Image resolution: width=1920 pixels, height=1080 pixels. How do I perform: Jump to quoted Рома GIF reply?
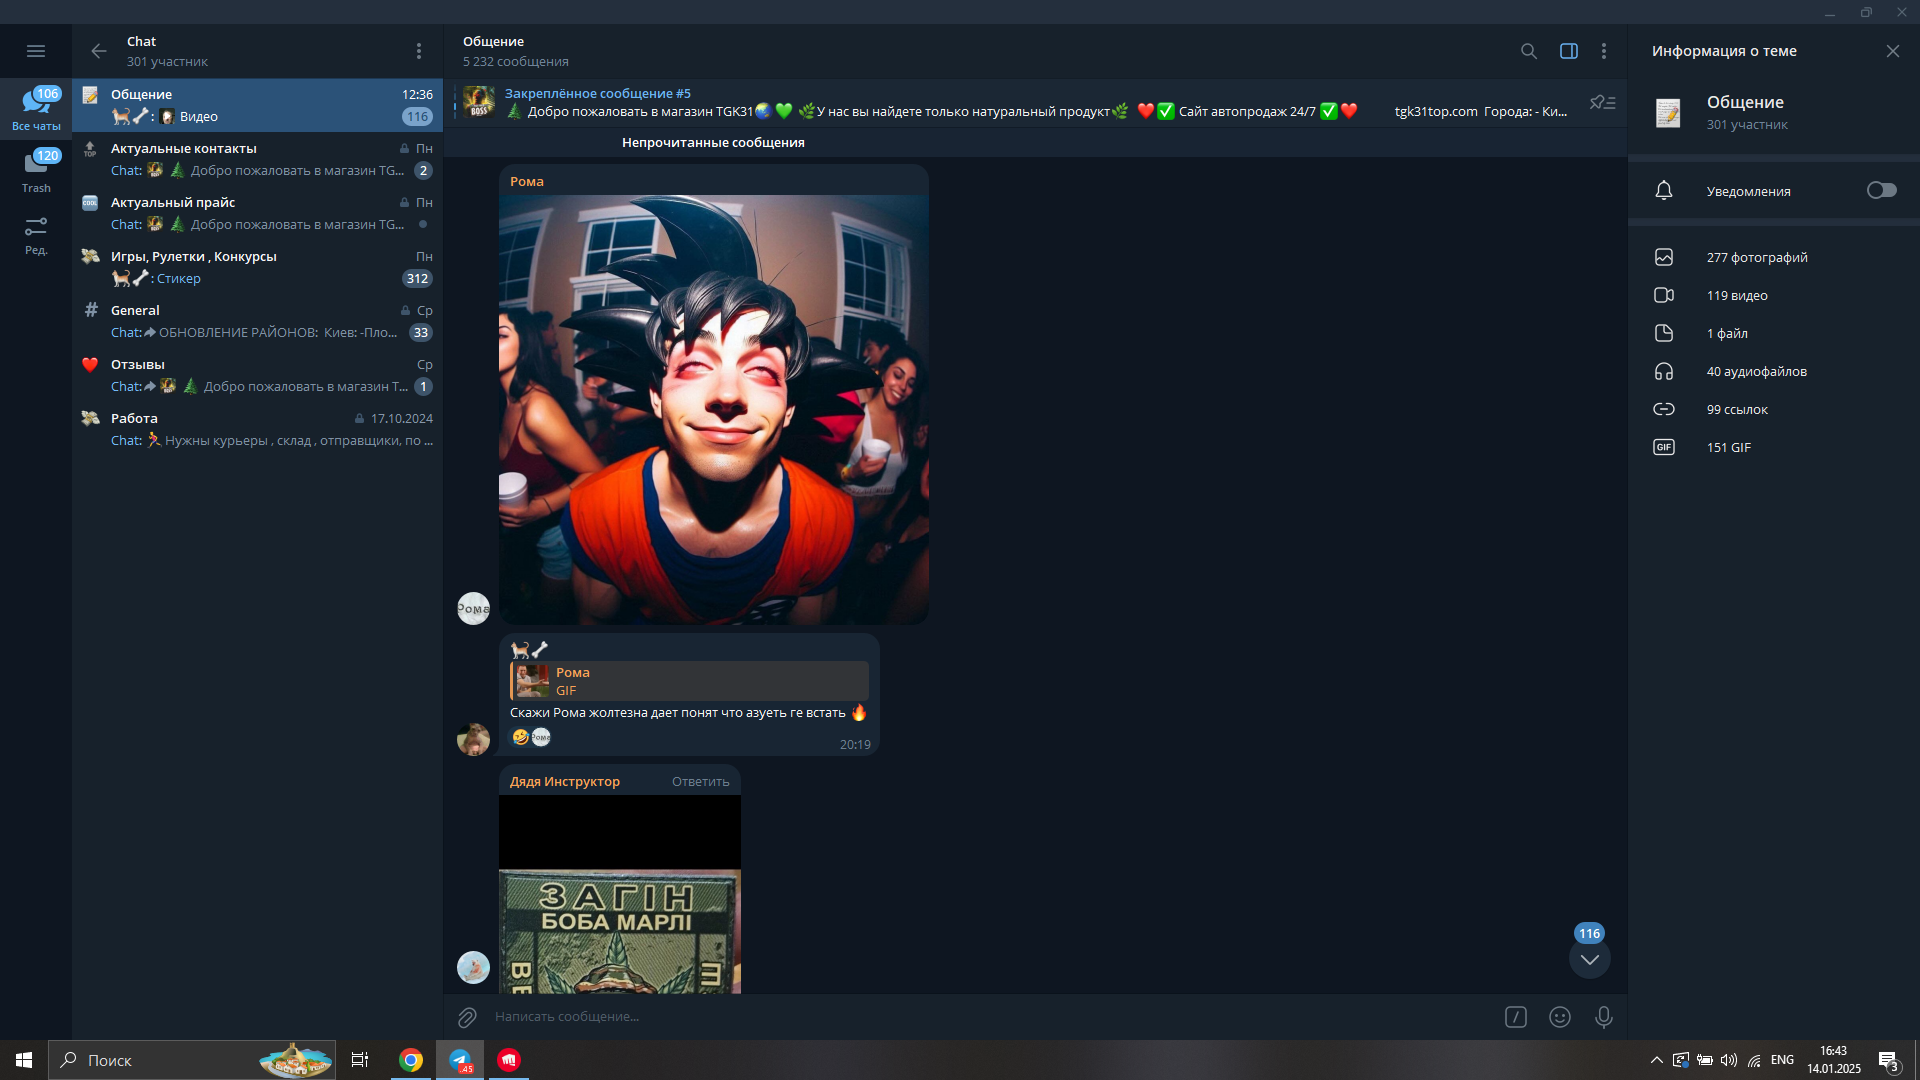click(689, 681)
